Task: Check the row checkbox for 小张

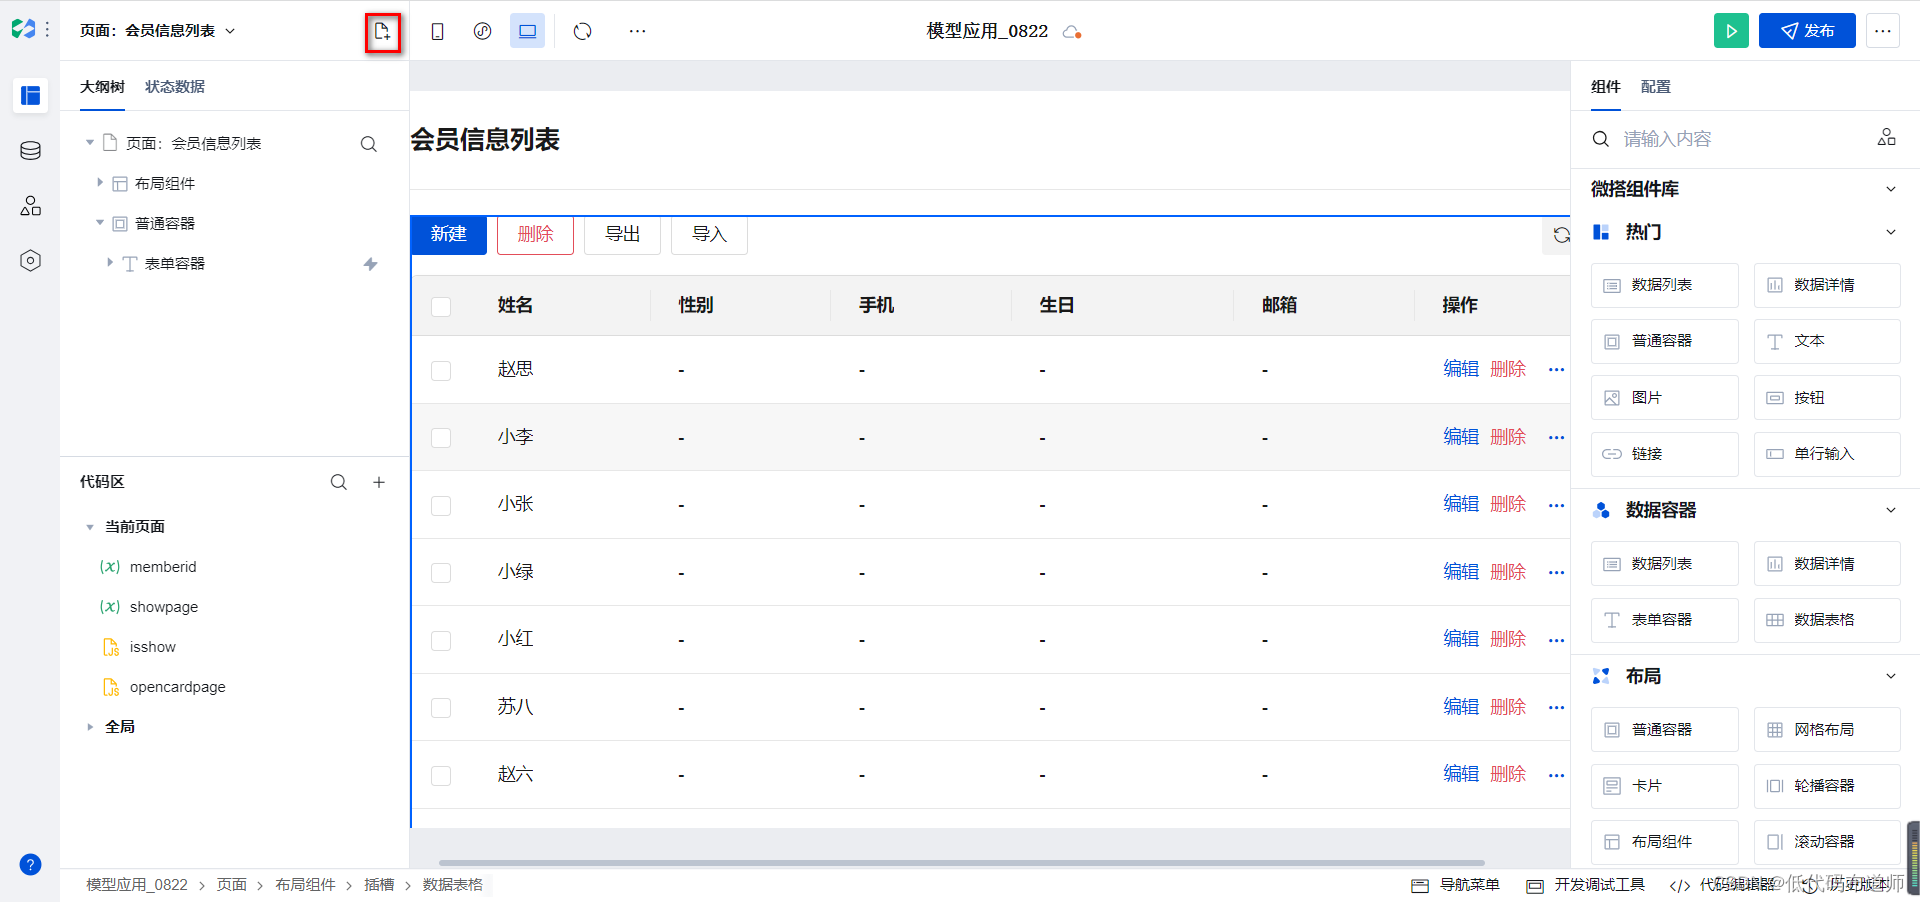Action: click(x=441, y=505)
